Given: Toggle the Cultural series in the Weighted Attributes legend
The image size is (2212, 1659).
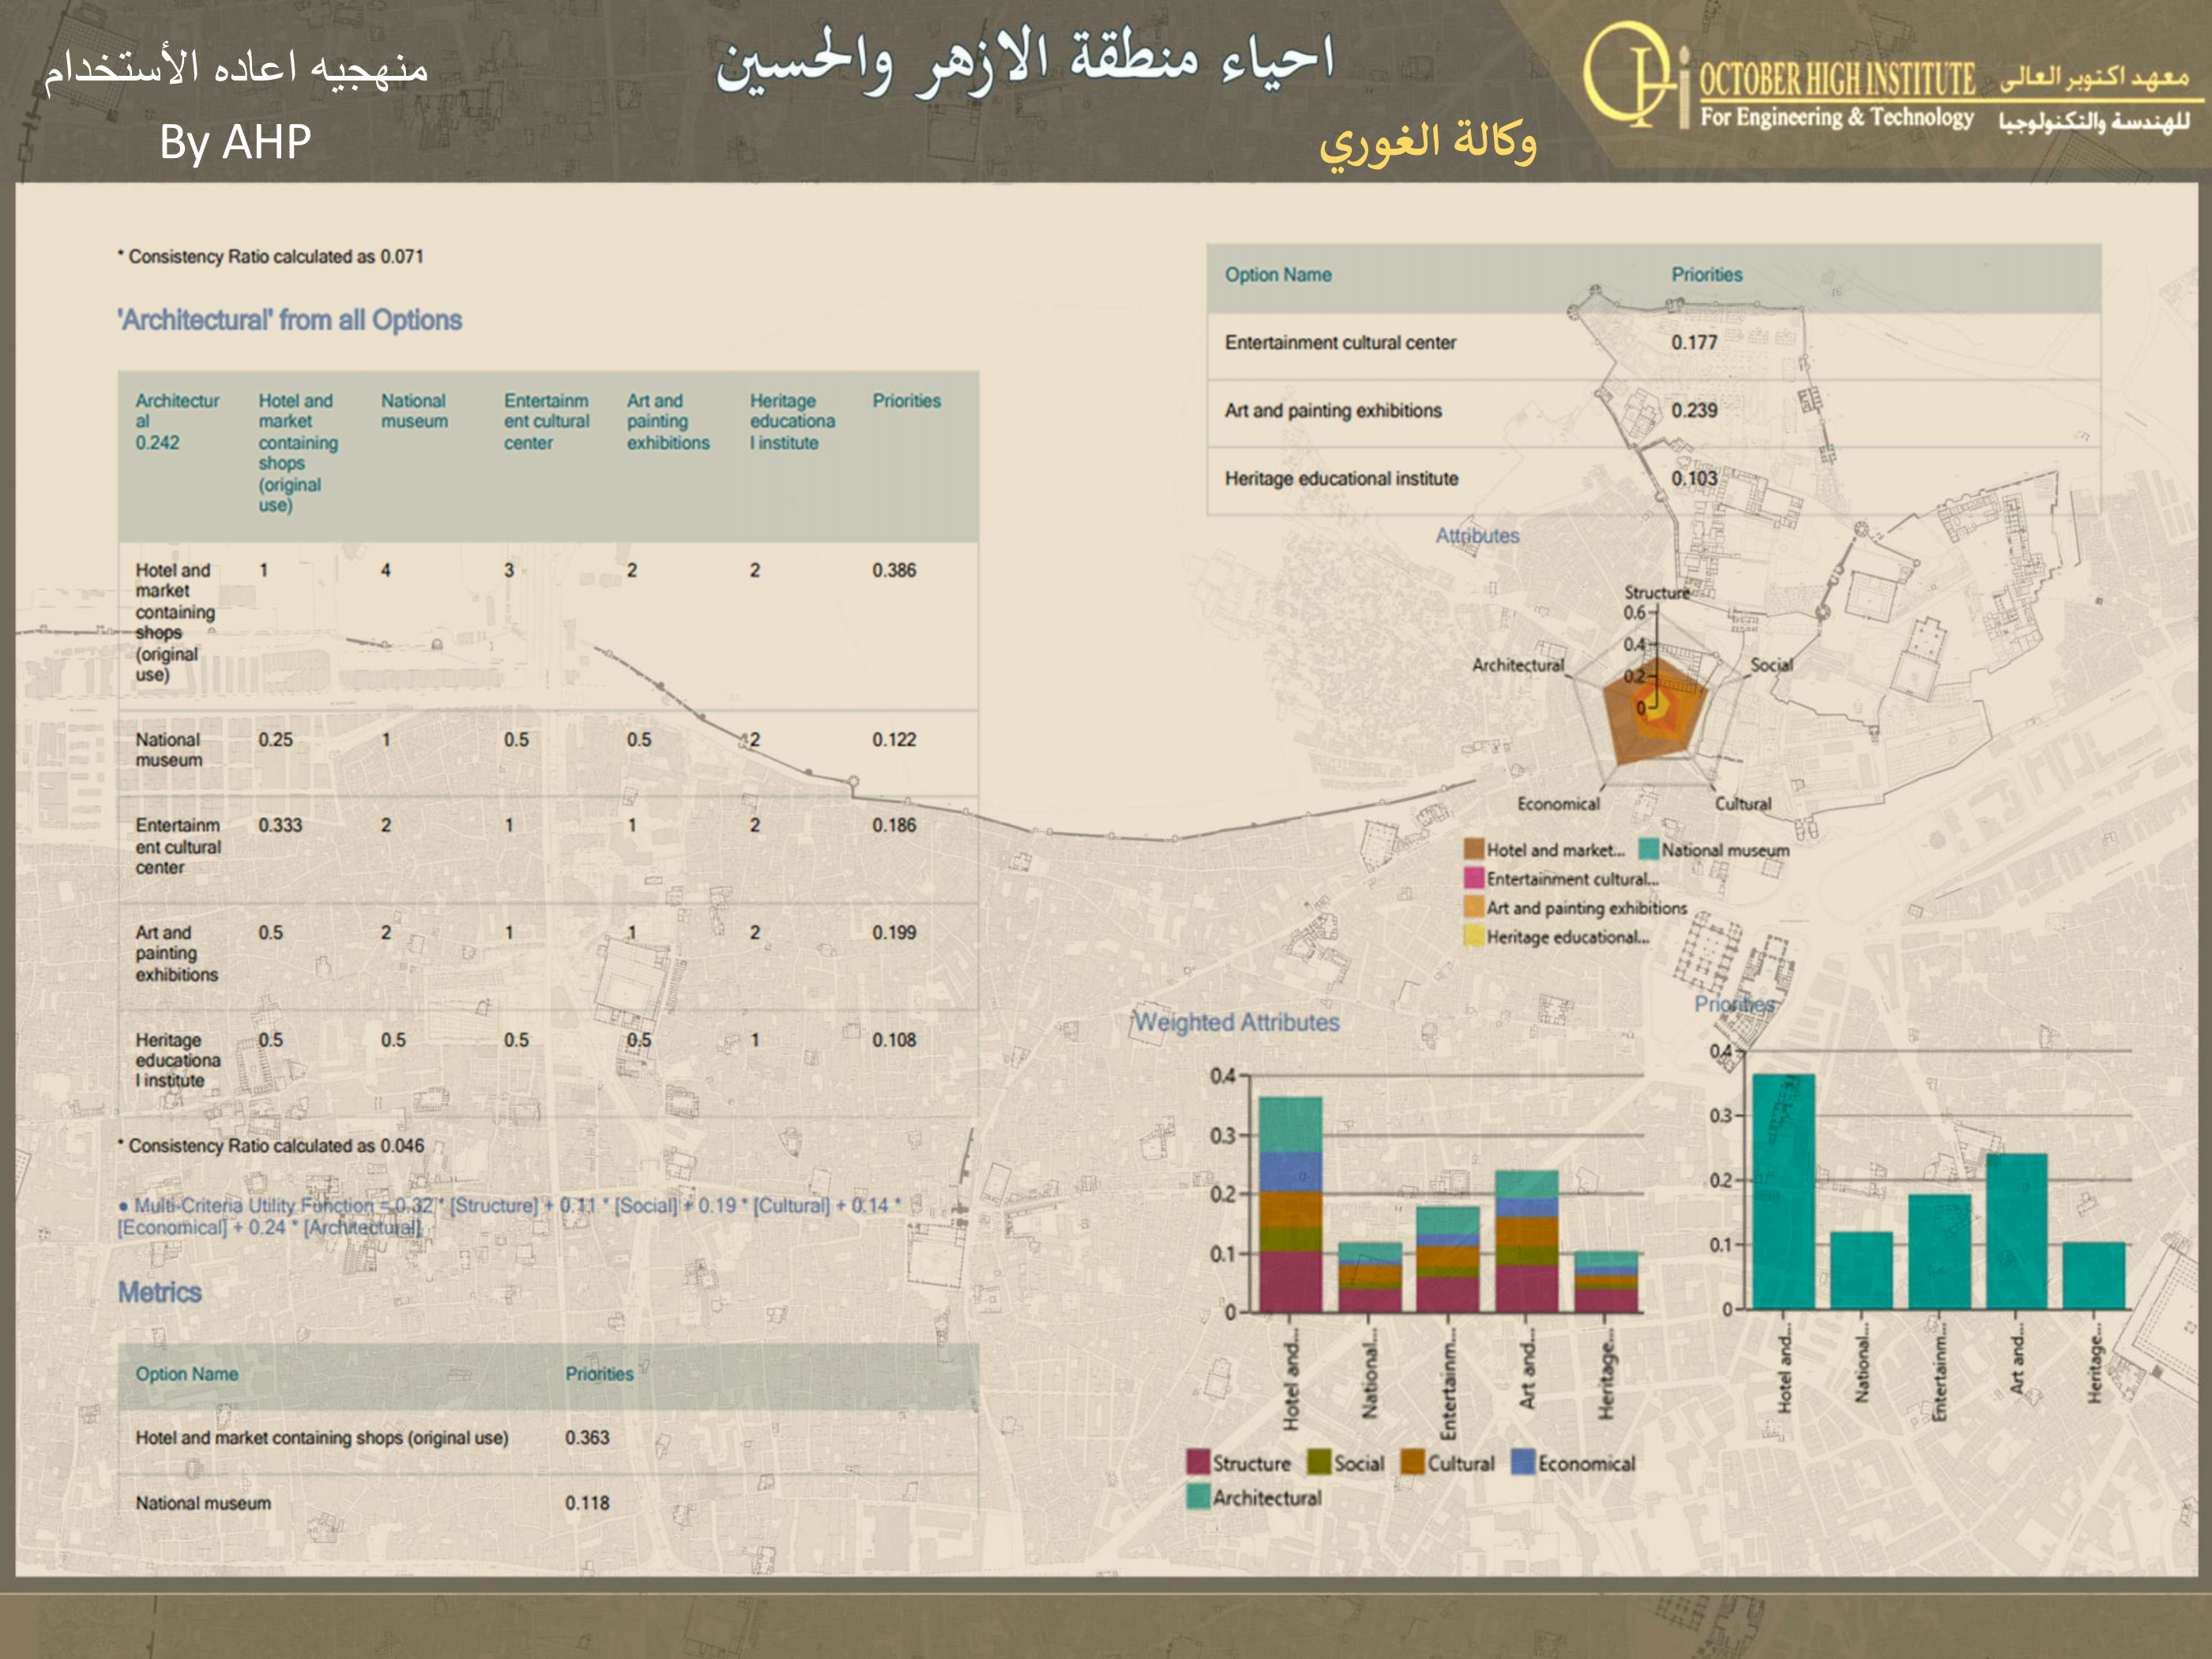Looking at the screenshot, I should pos(1413,1463).
